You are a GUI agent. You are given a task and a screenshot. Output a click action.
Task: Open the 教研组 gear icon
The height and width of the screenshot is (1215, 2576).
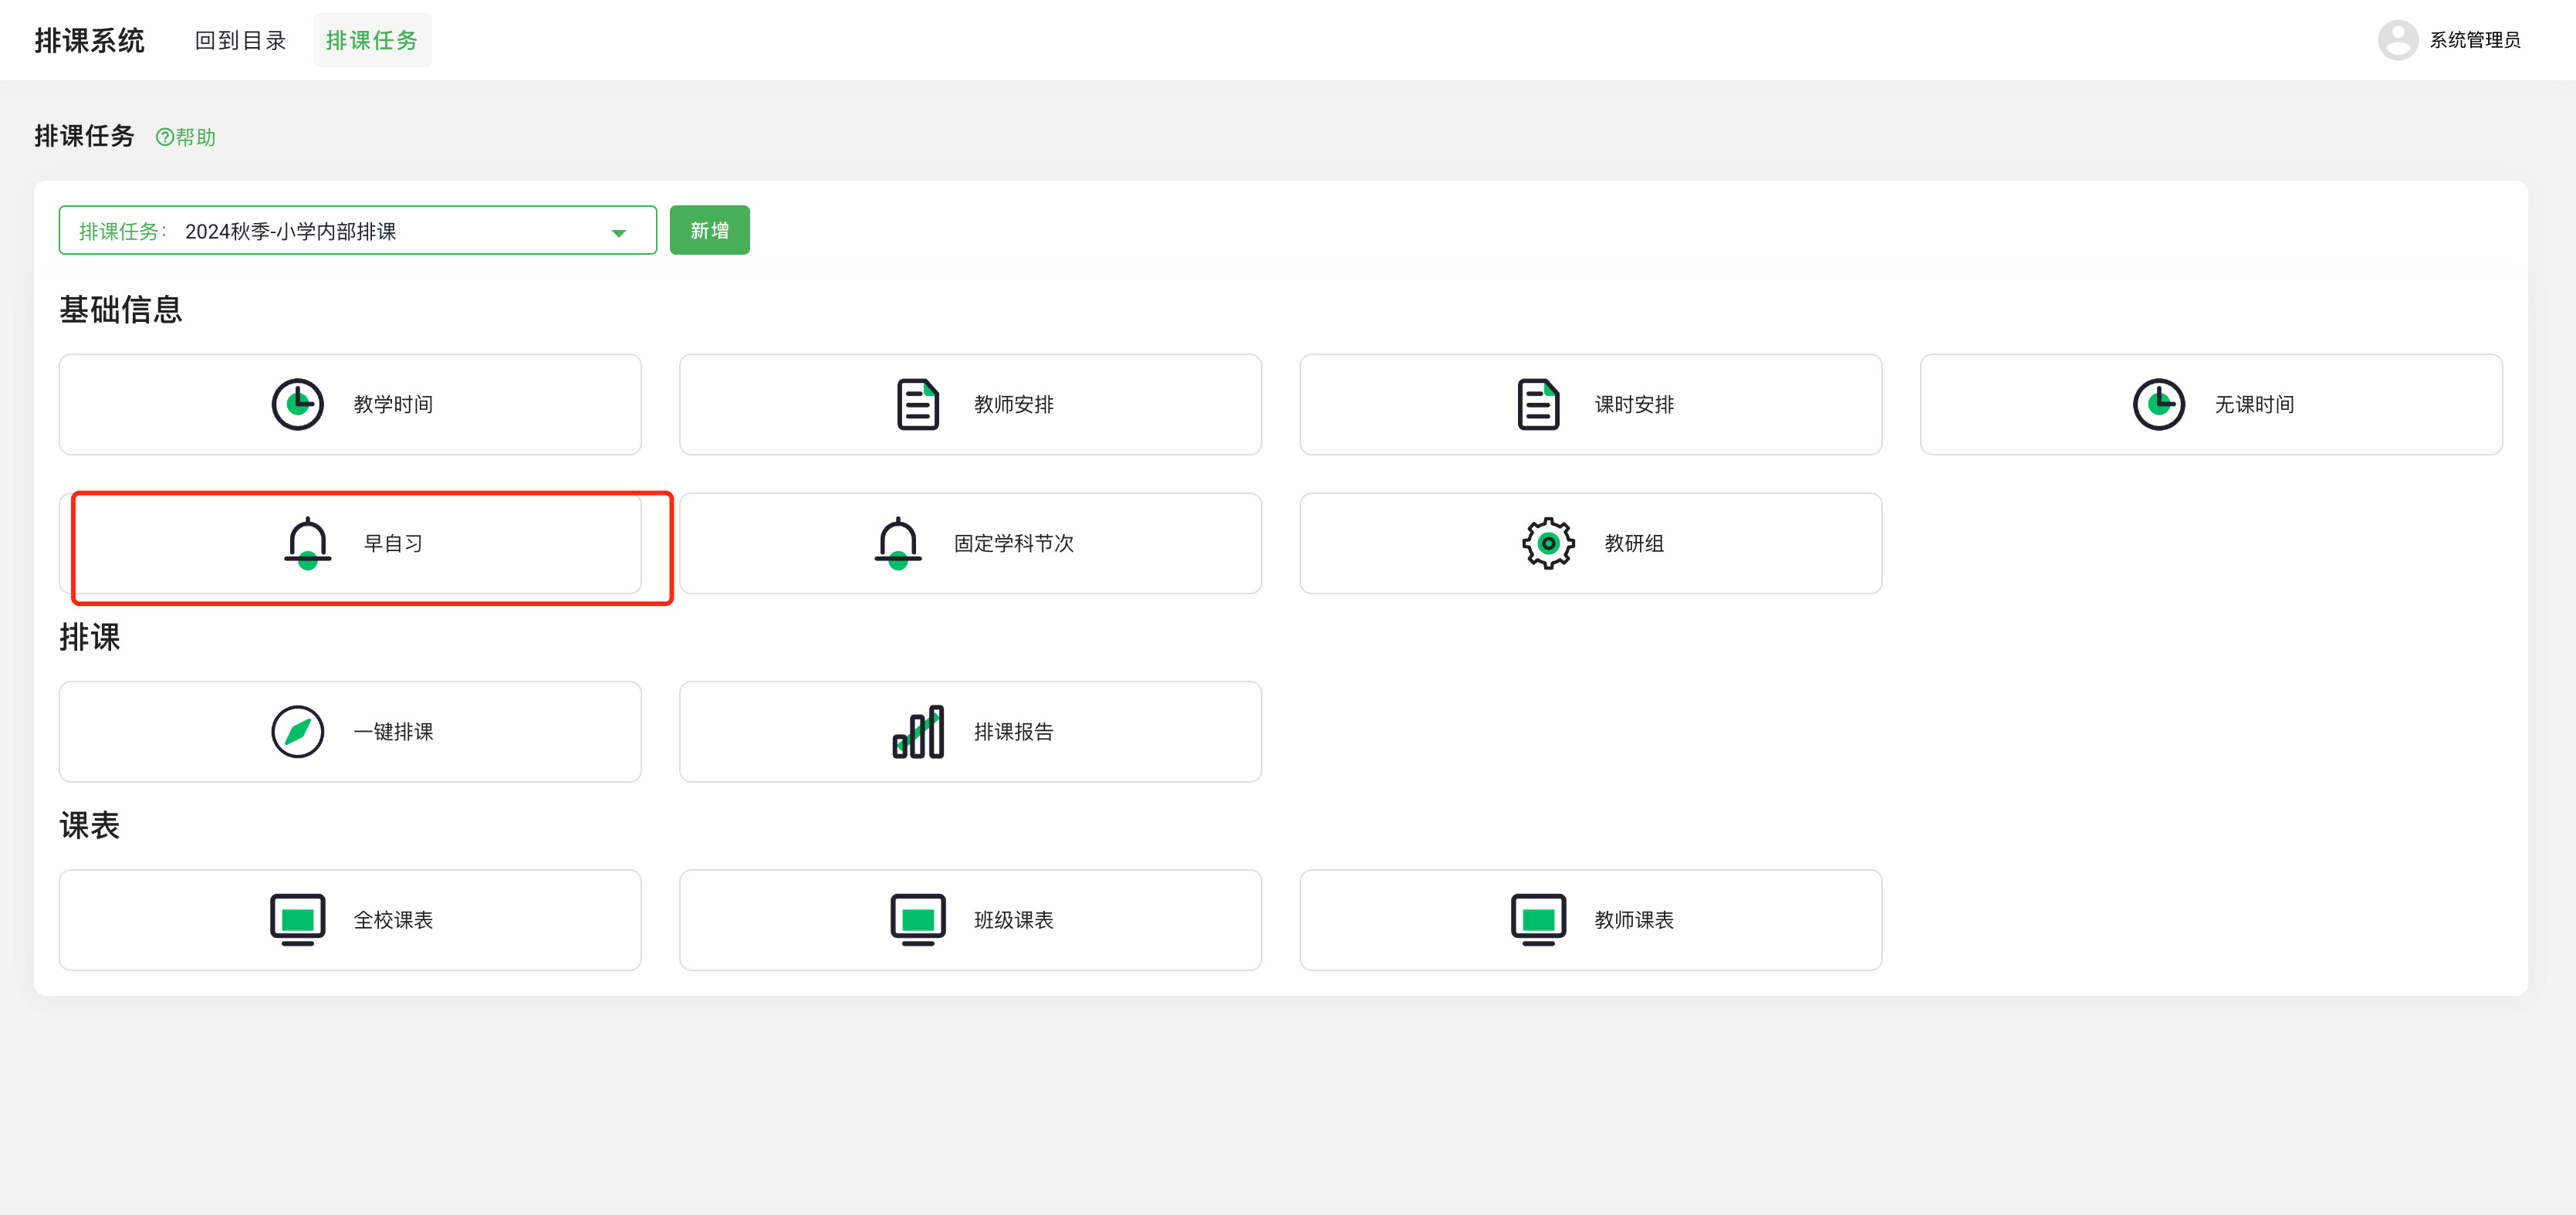(1548, 543)
